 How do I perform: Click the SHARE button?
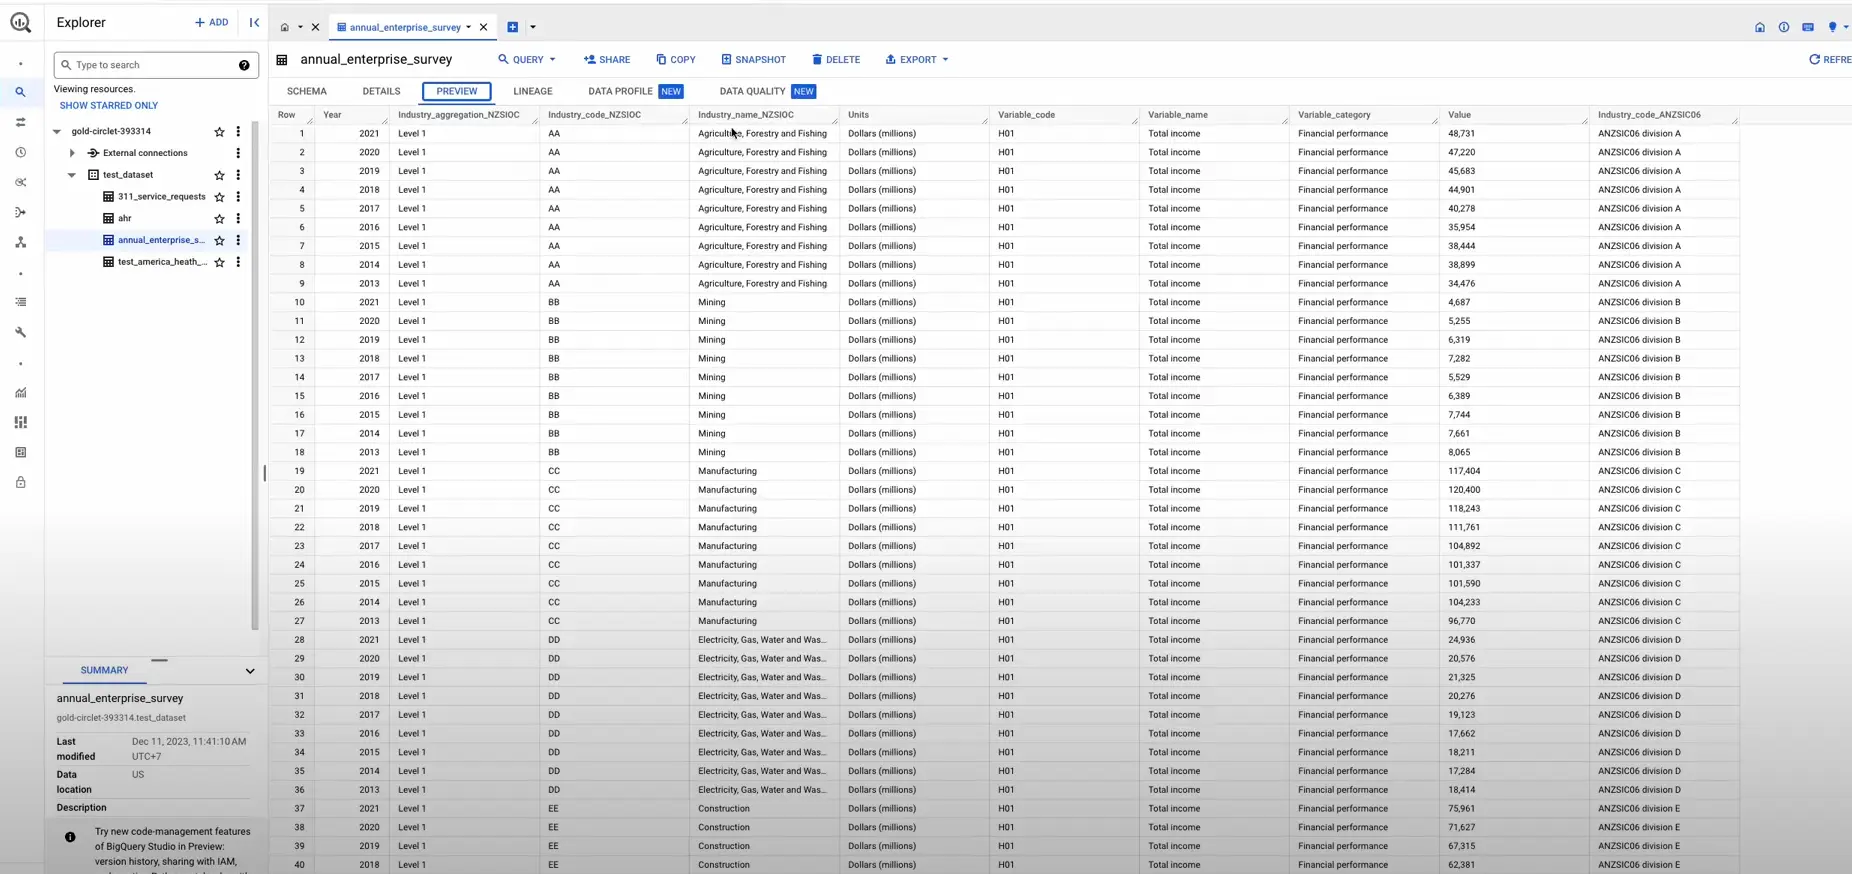607,60
